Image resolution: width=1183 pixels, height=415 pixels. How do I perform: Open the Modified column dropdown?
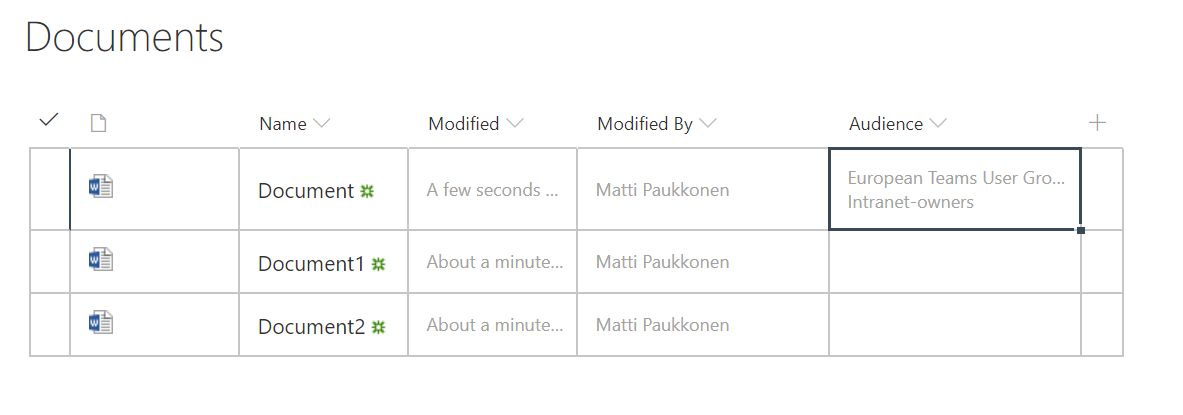pos(514,124)
